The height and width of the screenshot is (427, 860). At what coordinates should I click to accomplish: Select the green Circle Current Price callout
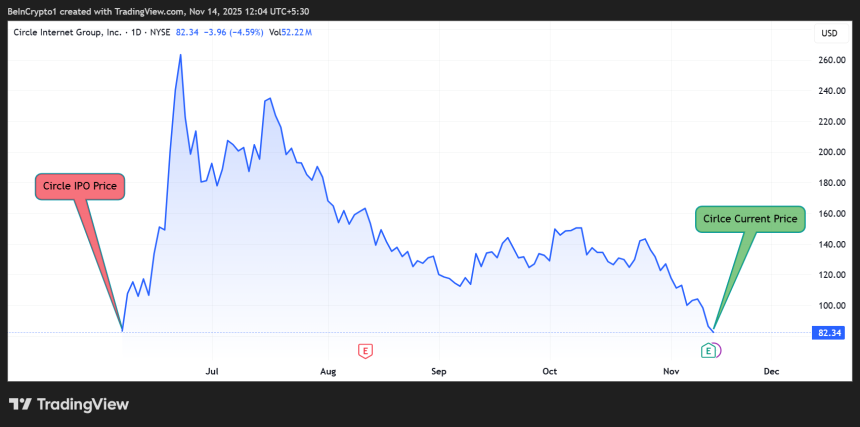pos(750,218)
